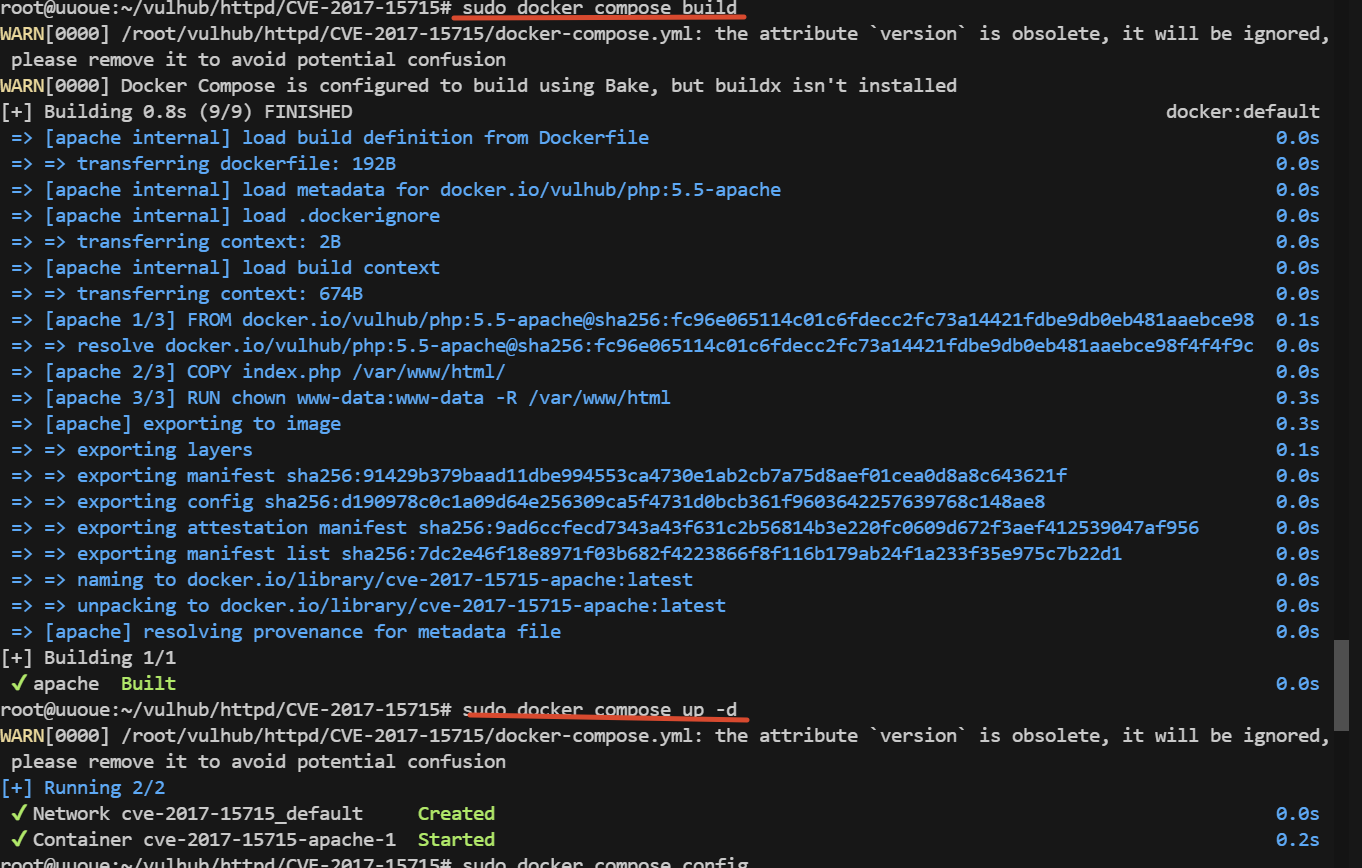Click the checkmark beside 'Container cve-2017-15715-apache-1'
1362x868 pixels.
point(18,839)
